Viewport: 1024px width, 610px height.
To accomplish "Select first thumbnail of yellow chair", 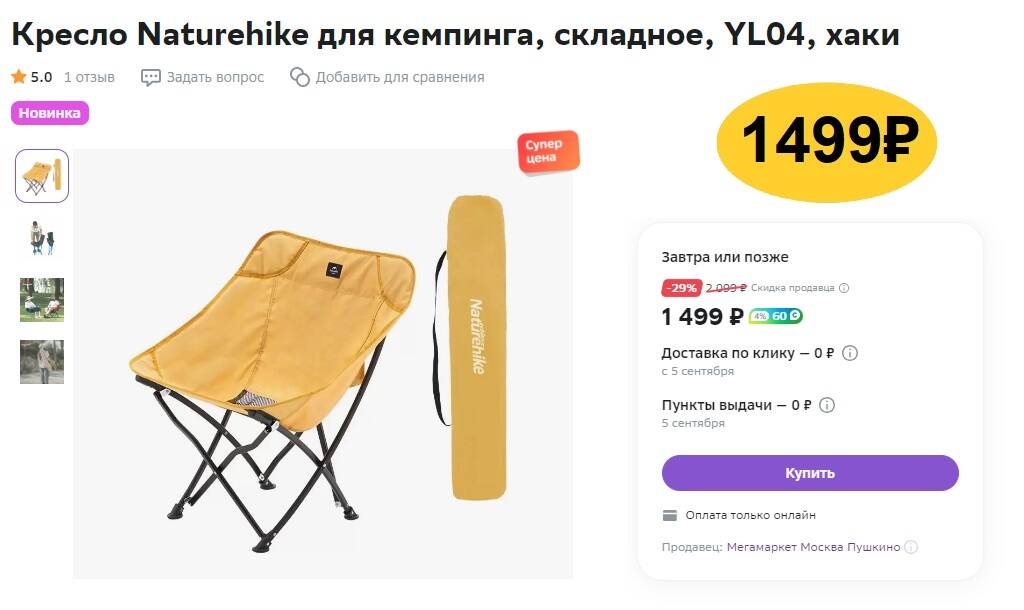I will (x=42, y=176).
